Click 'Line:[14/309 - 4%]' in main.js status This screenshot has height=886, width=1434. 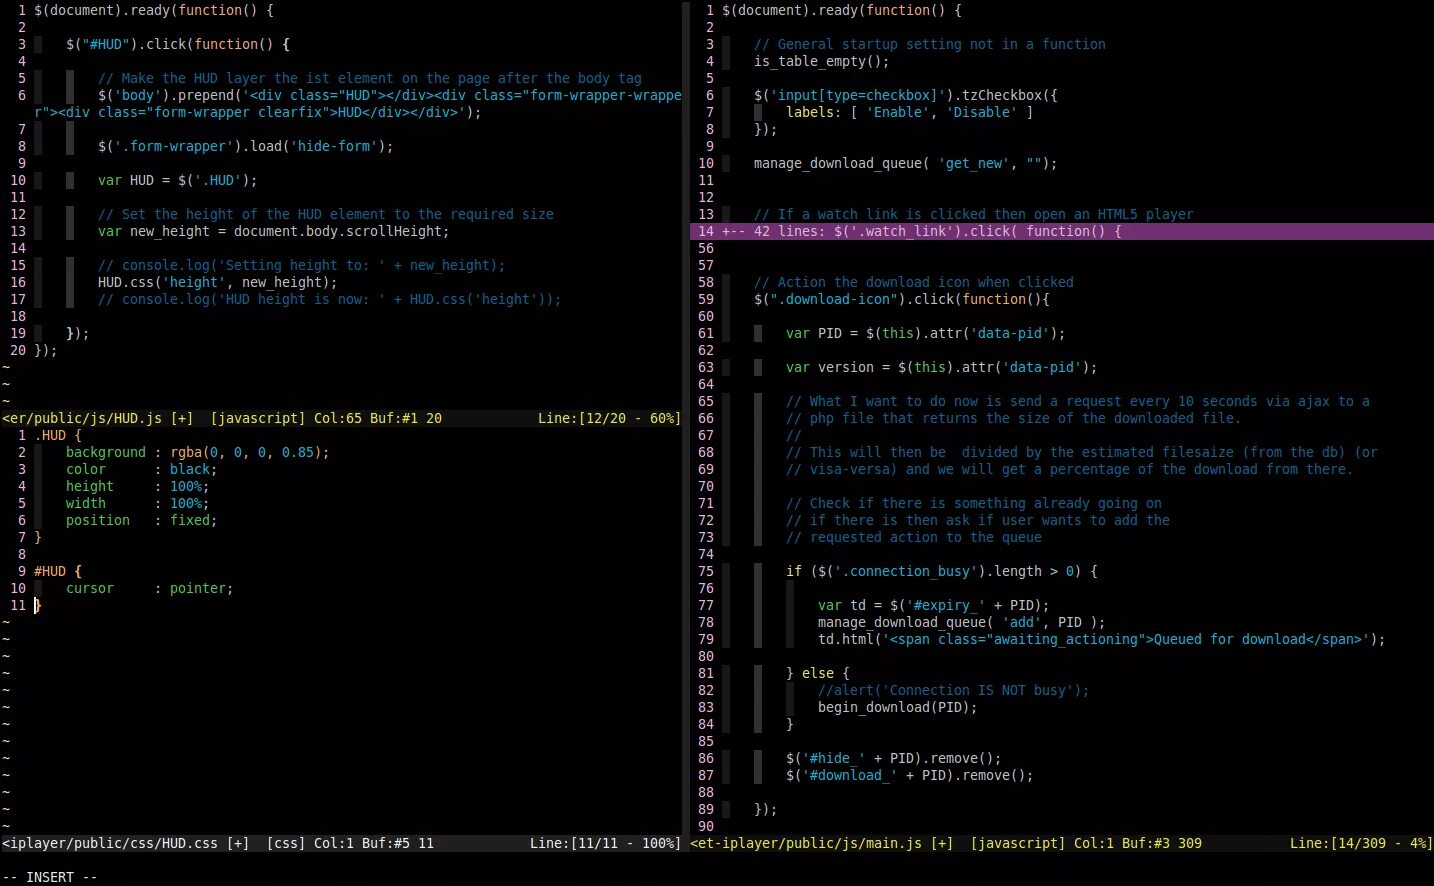click(1361, 843)
